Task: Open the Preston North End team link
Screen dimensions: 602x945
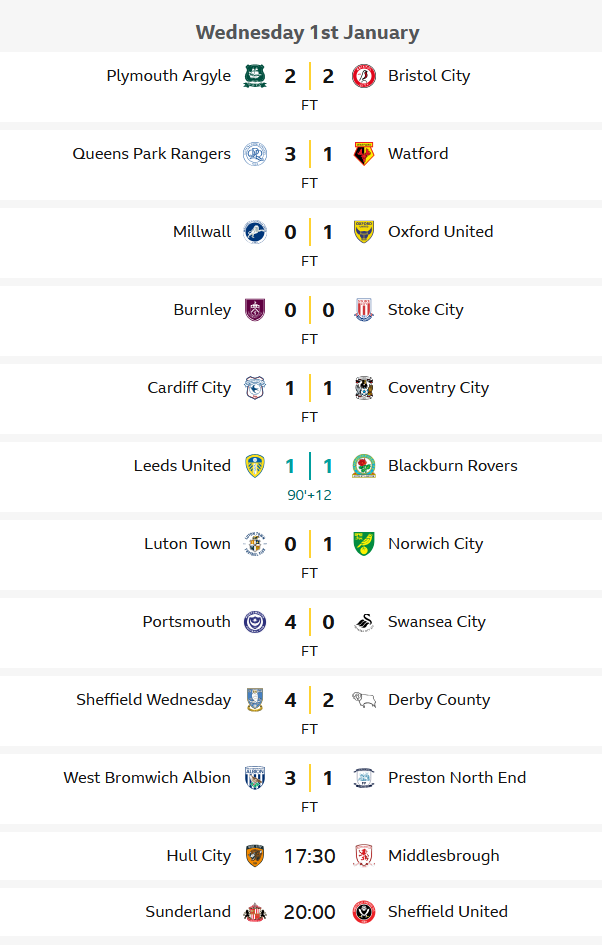Action: [x=456, y=778]
